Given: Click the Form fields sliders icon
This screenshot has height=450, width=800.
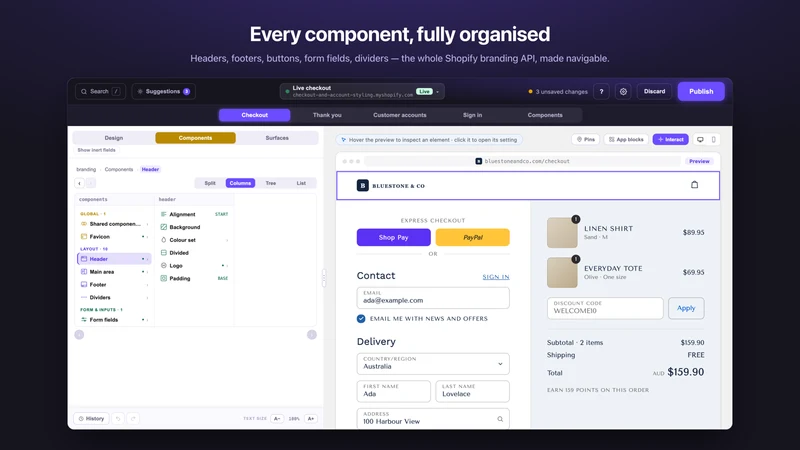Looking at the screenshot, I should pyautogui.click(x=84, y=320).
